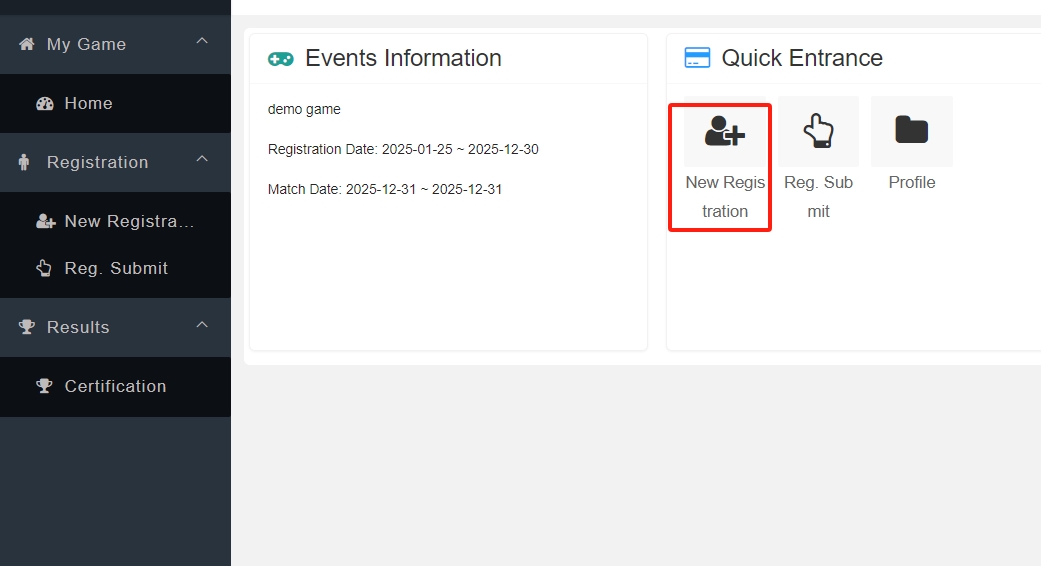Click the Reg. Submit hand icon tile
The image size is (1041, 566).
click(818, 131)
